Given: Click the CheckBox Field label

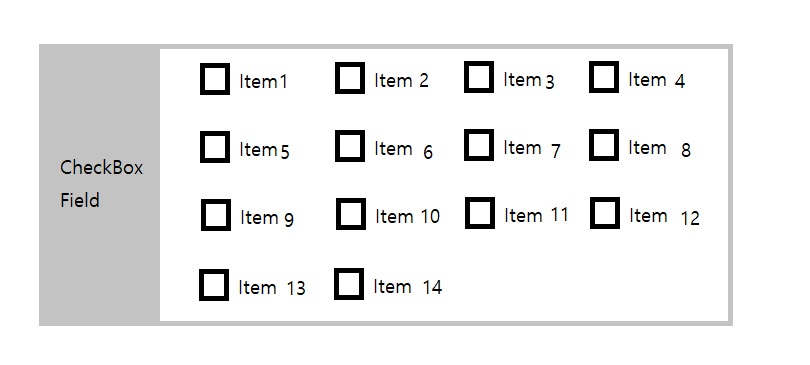Looking at the screenshot, I should click(x=101, y=184).
